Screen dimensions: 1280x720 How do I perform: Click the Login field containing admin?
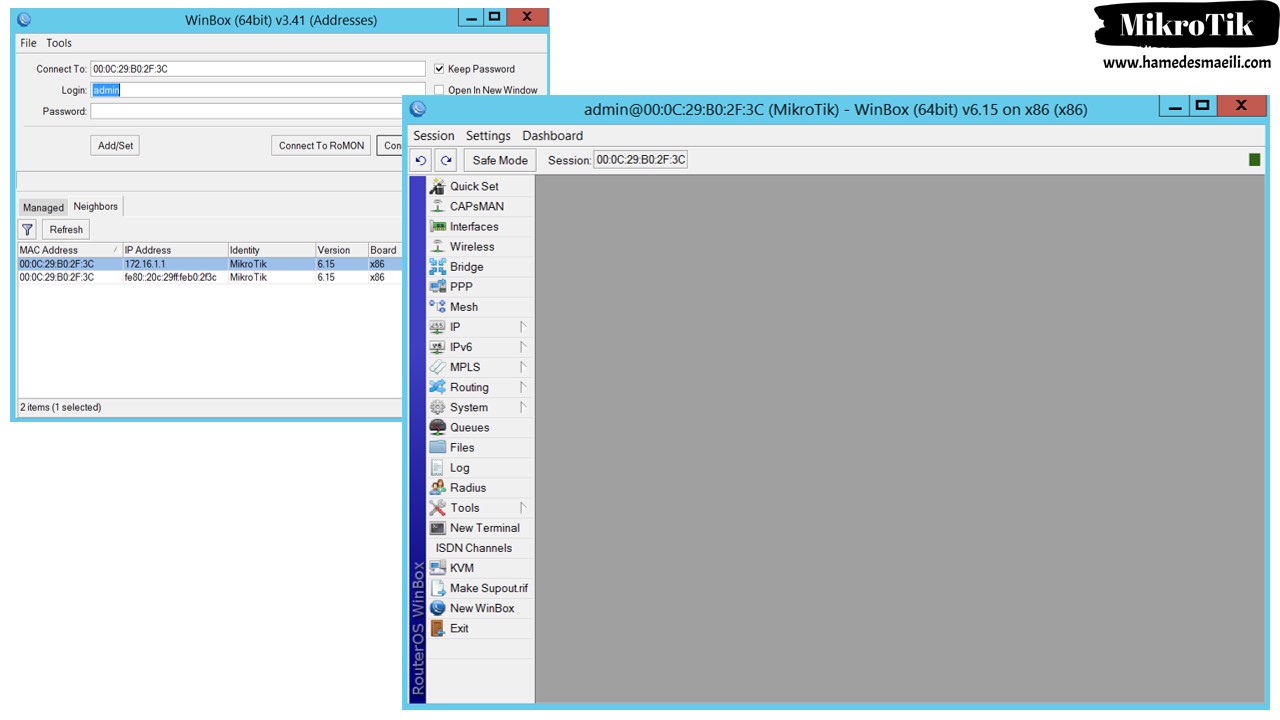[x=258, y=90]
